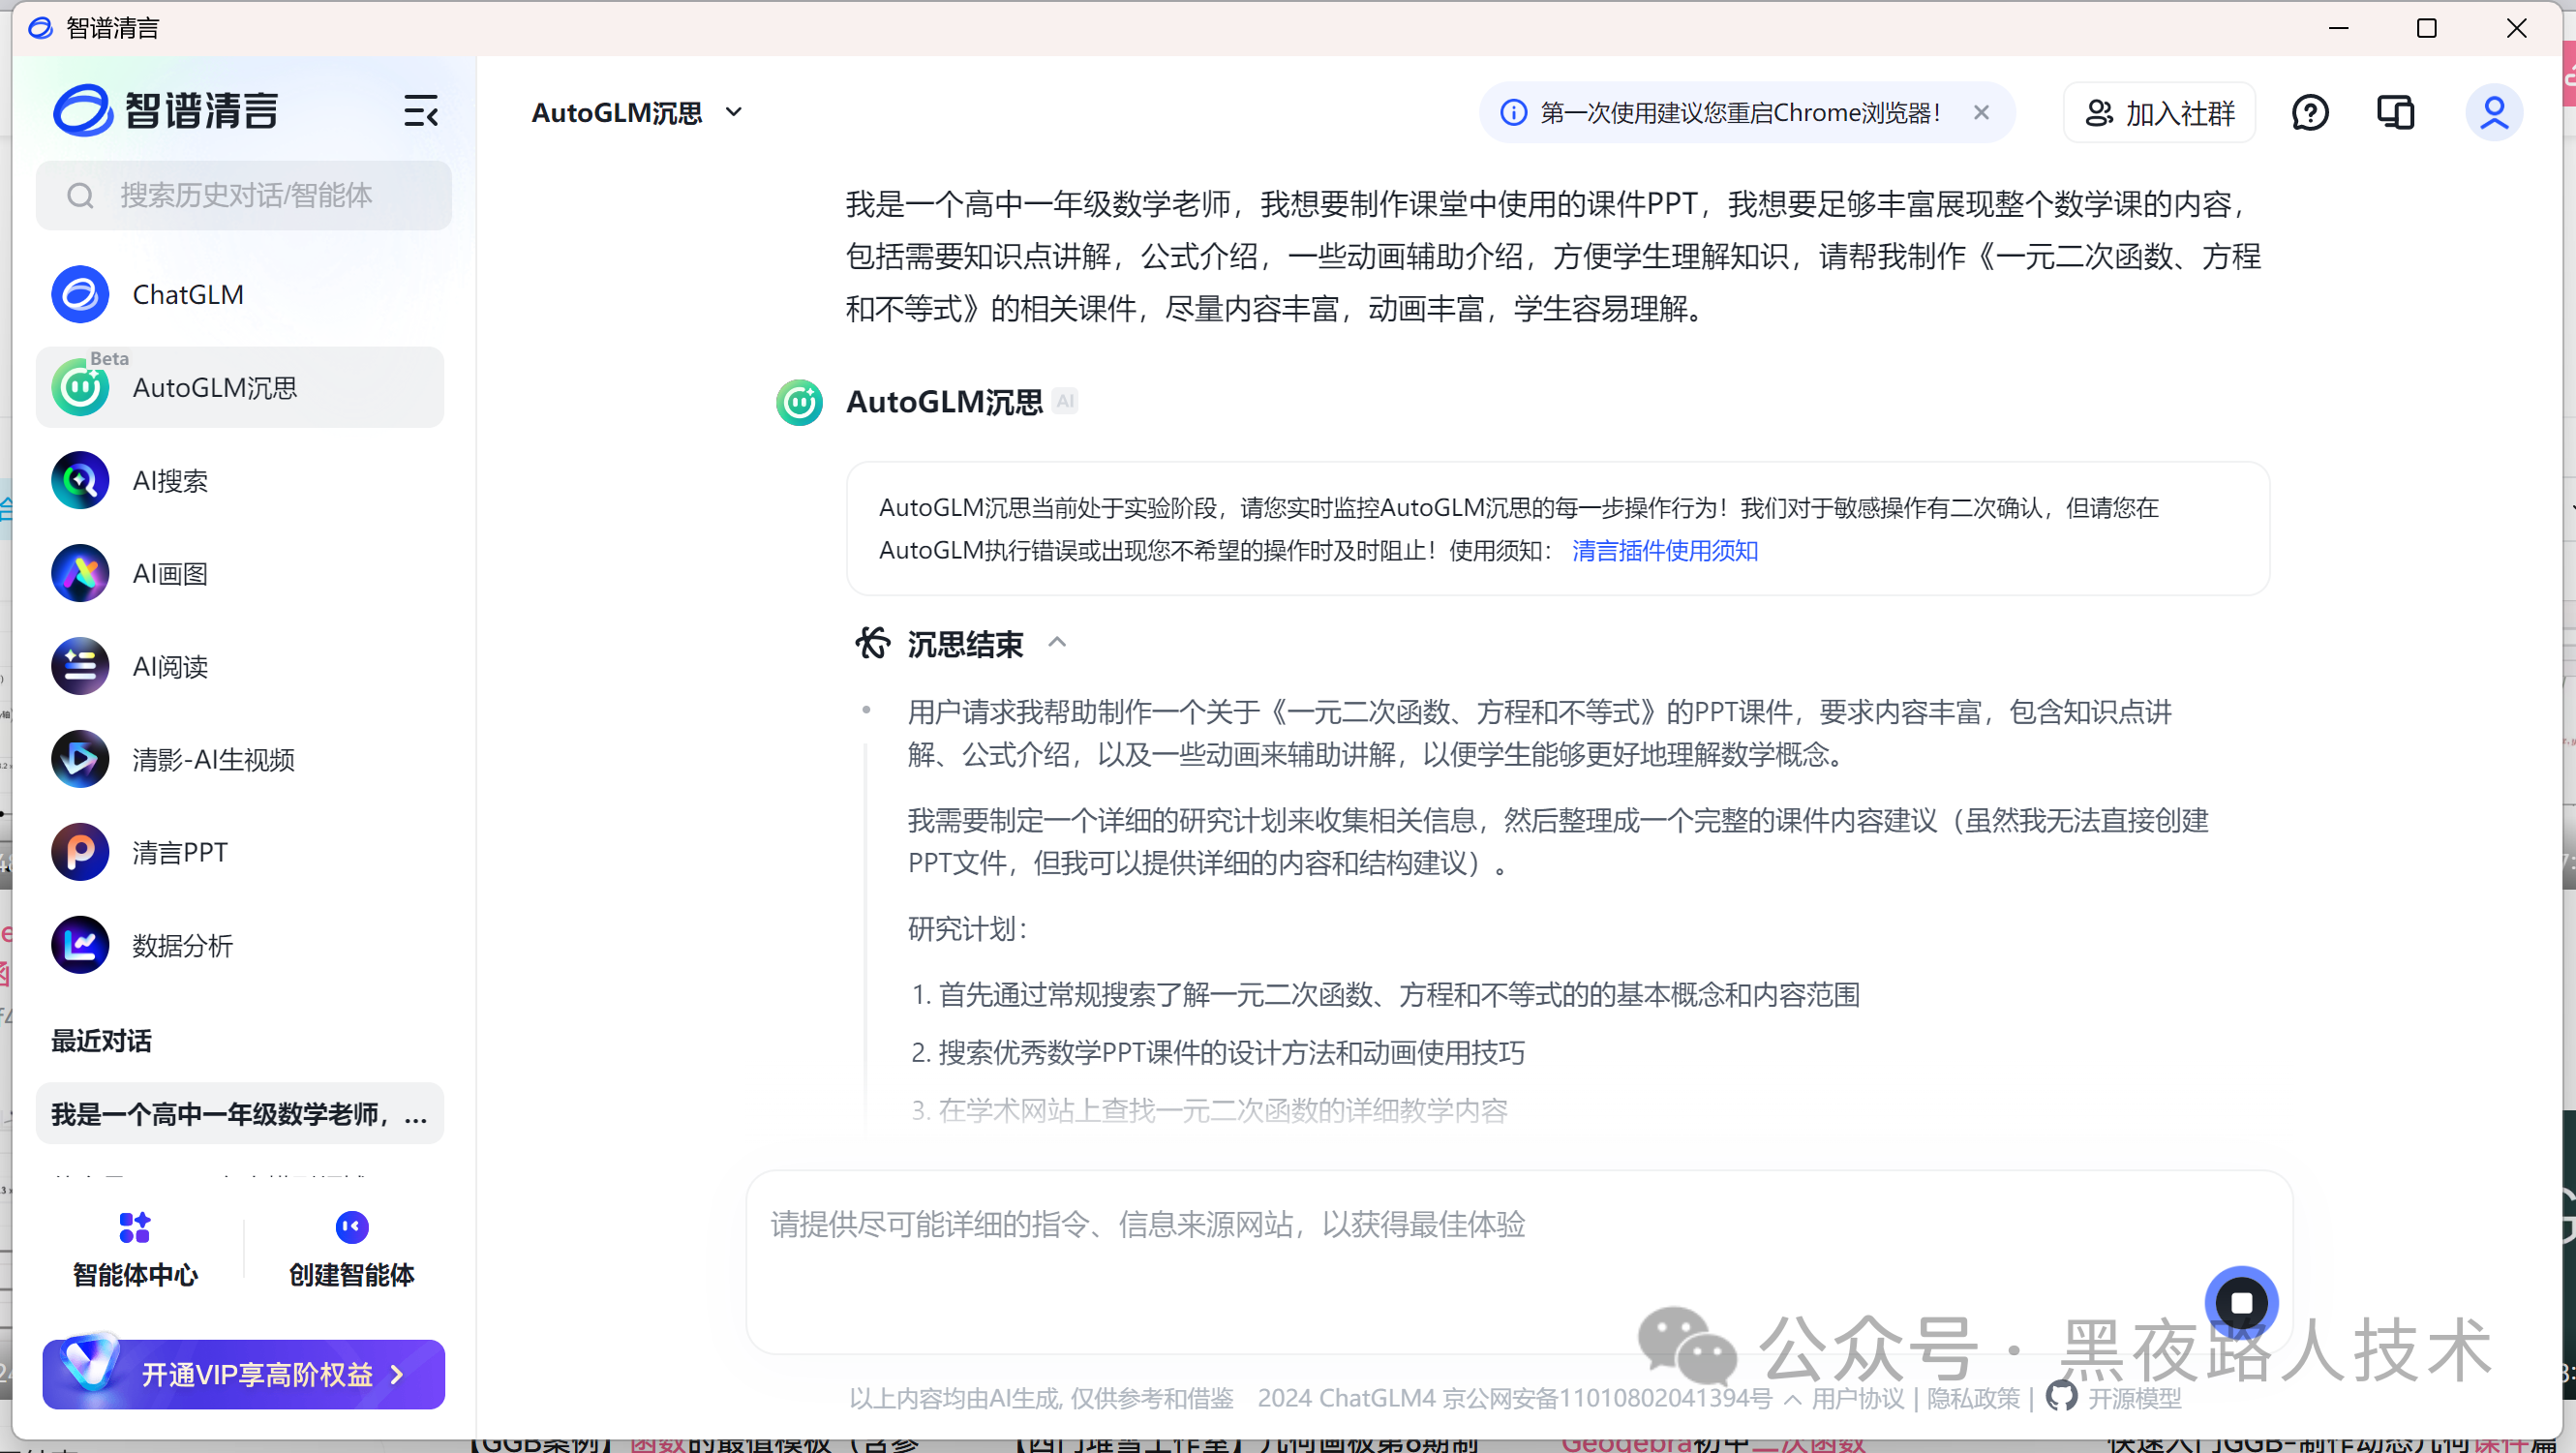Open the user profile avatar
Screen dimensions: 2576x1453
(x=2493, y=112)
